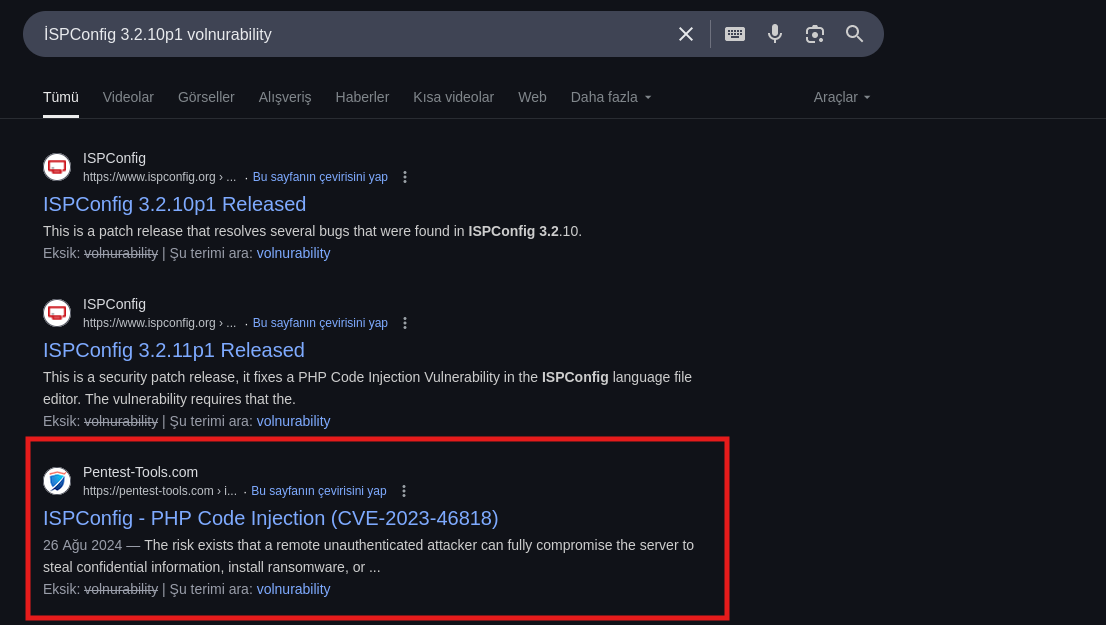This screenshot has width=1106, height=625.
Task: Open ISPConfig 3.2.10p1 Released link
Action: tap(174, 204)
